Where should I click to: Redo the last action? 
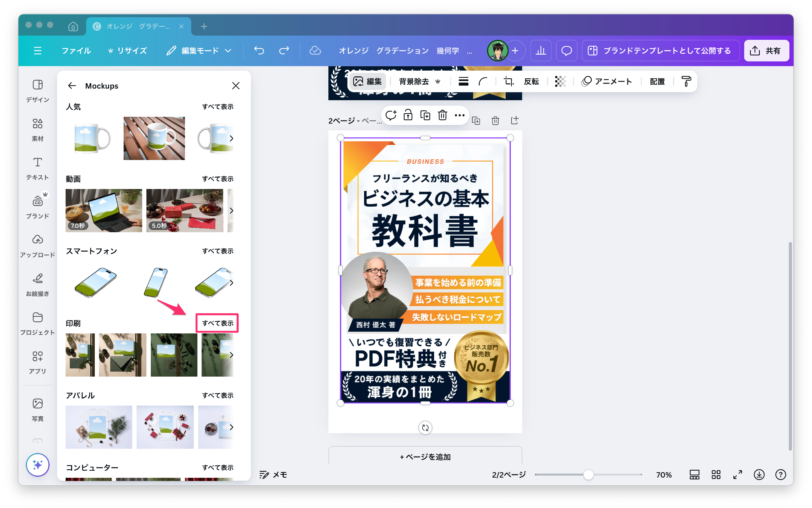pos(284,51)
